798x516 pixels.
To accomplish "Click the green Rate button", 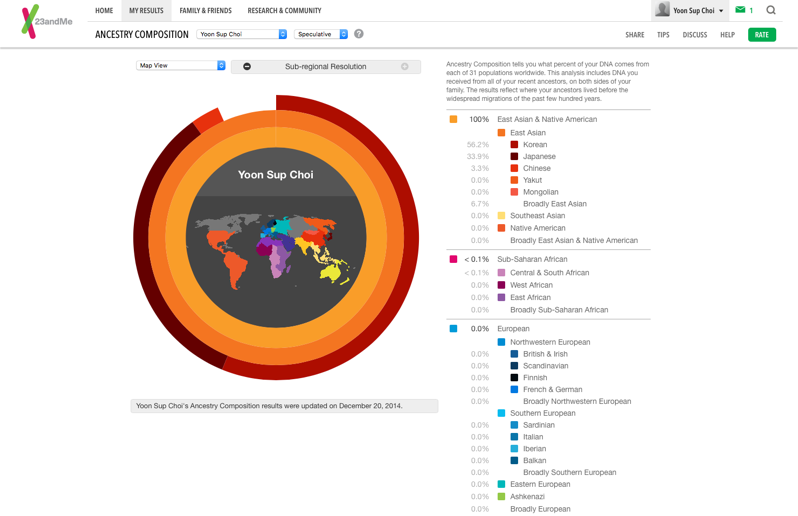I will point(762,35).
